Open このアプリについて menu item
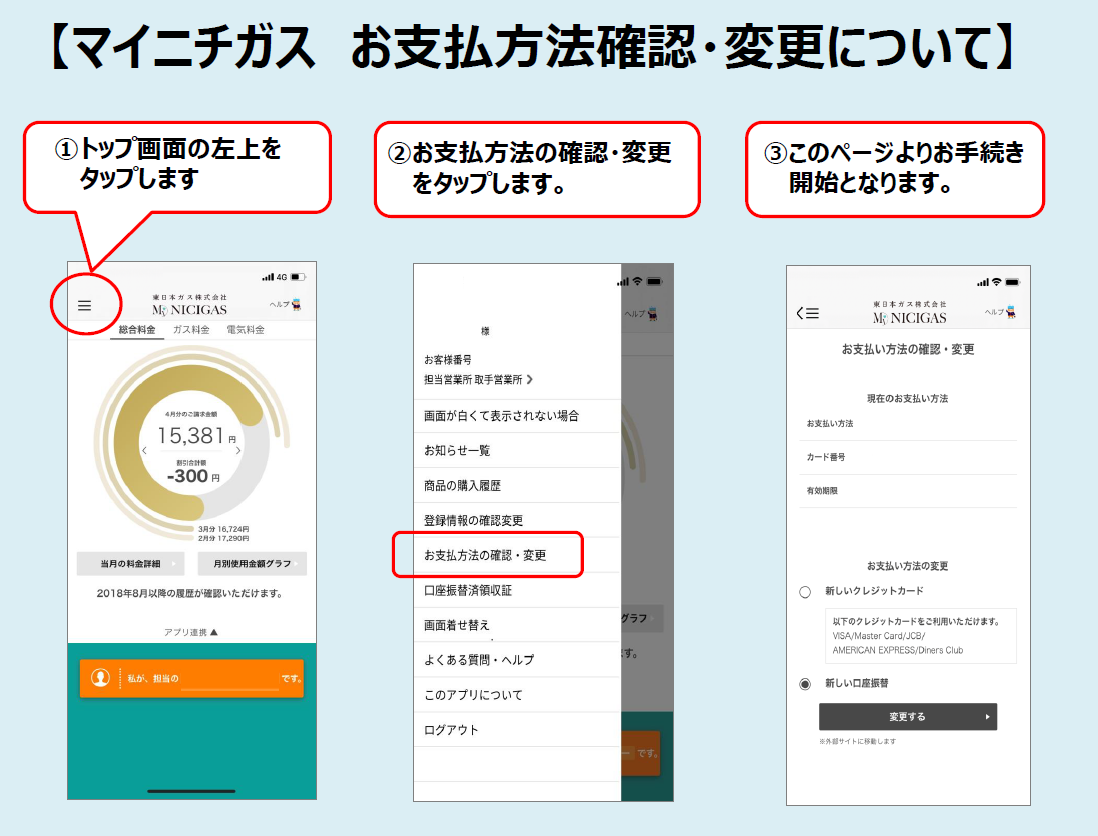This screenshot has height=836, width=1098. 517,695
